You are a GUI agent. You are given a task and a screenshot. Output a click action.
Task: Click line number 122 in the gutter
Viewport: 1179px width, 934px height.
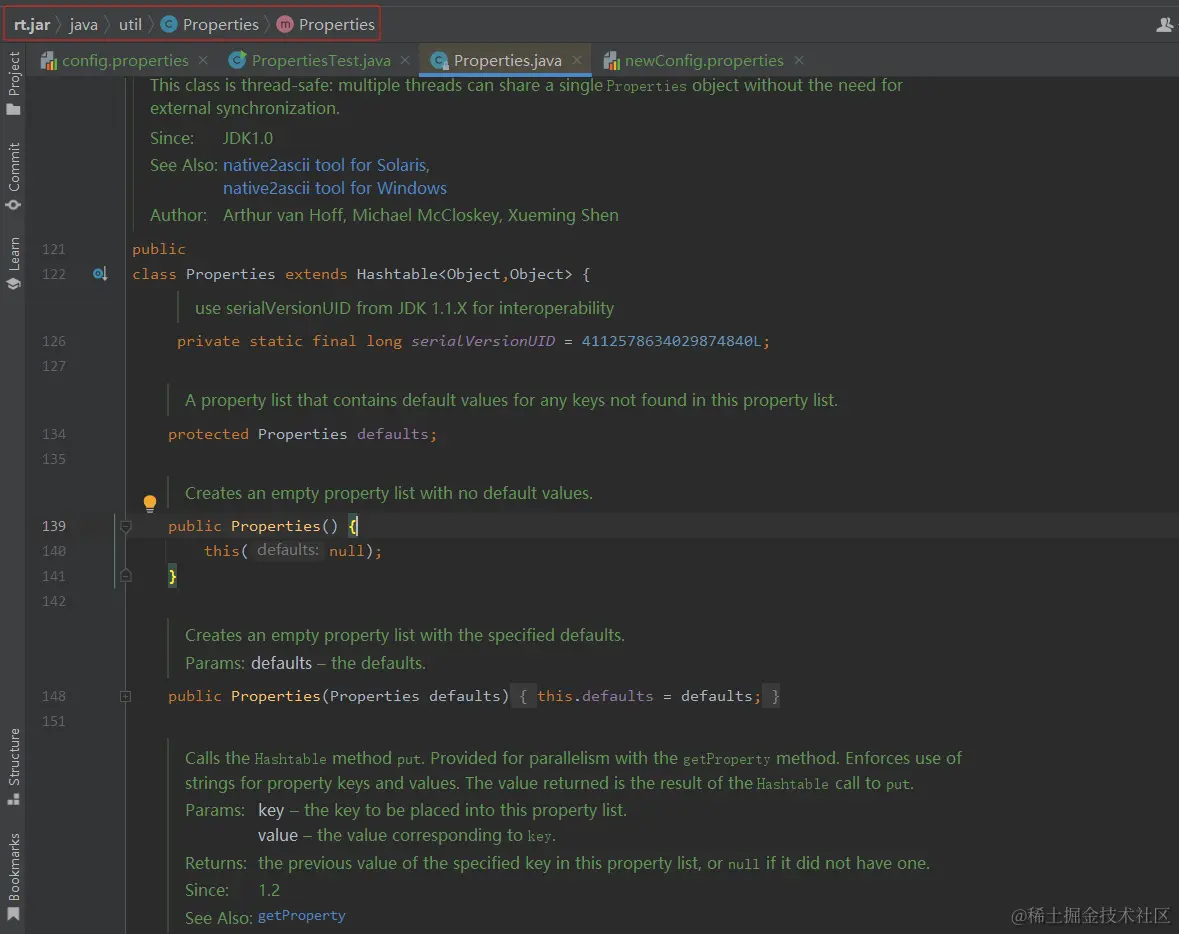(53, 274)
